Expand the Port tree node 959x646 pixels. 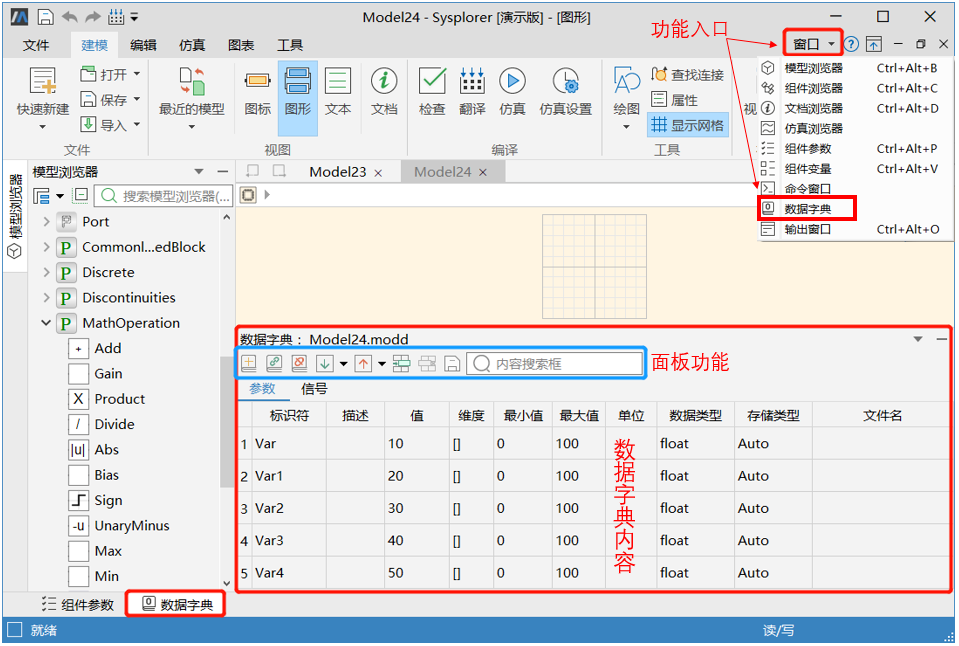(46, 221)
